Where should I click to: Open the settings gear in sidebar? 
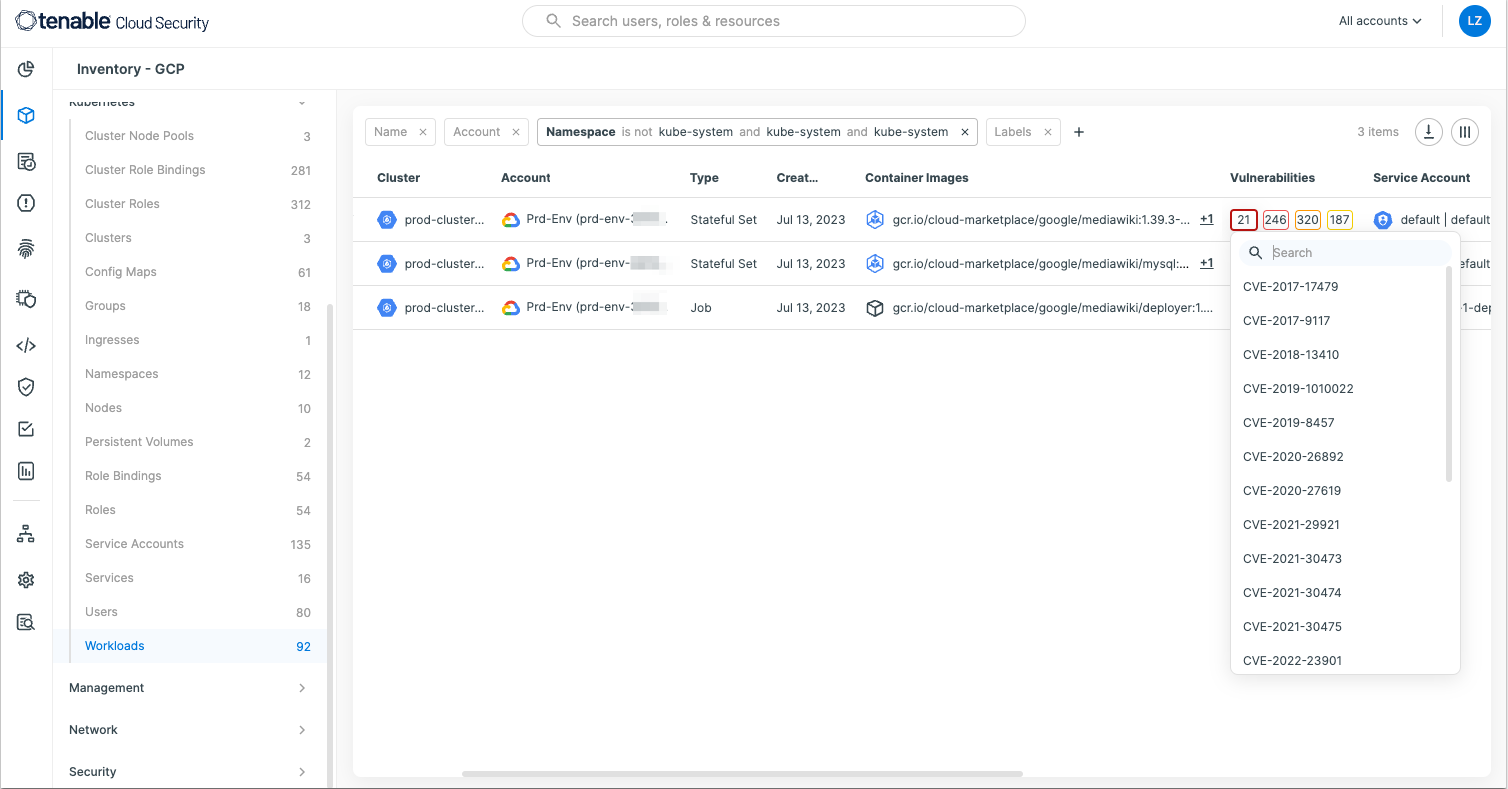pos(26,580)
